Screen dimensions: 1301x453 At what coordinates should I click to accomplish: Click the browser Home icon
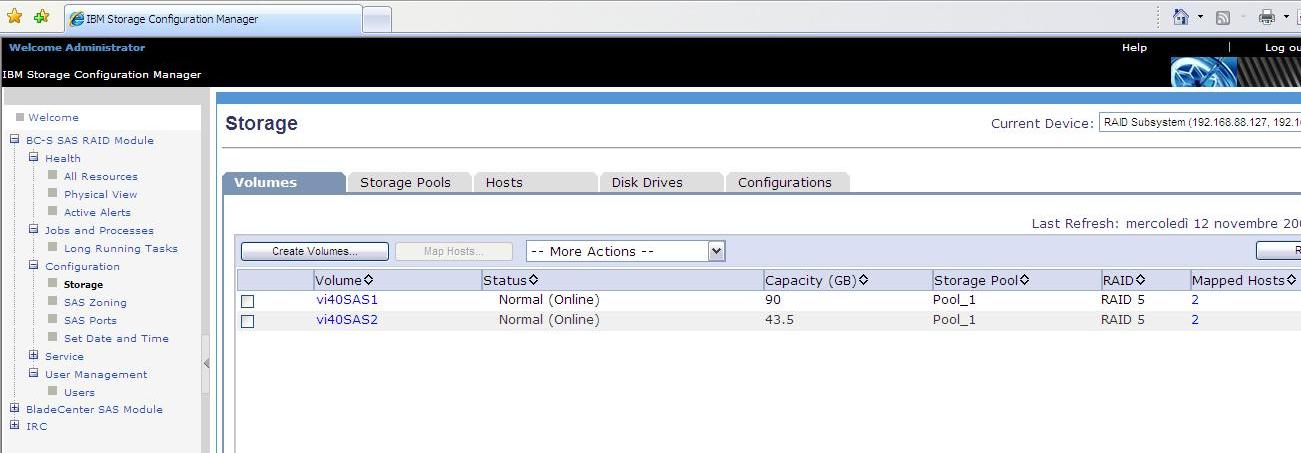pos(1181,17)
